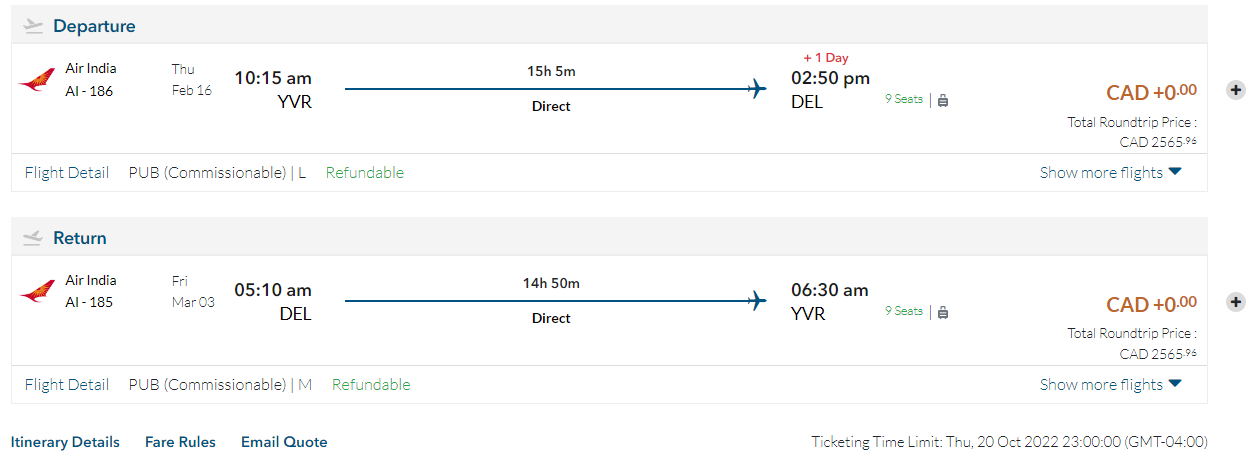The image size is (1255, 471).
Task: Expand departure fare with plus icon
Action: 1236,90
